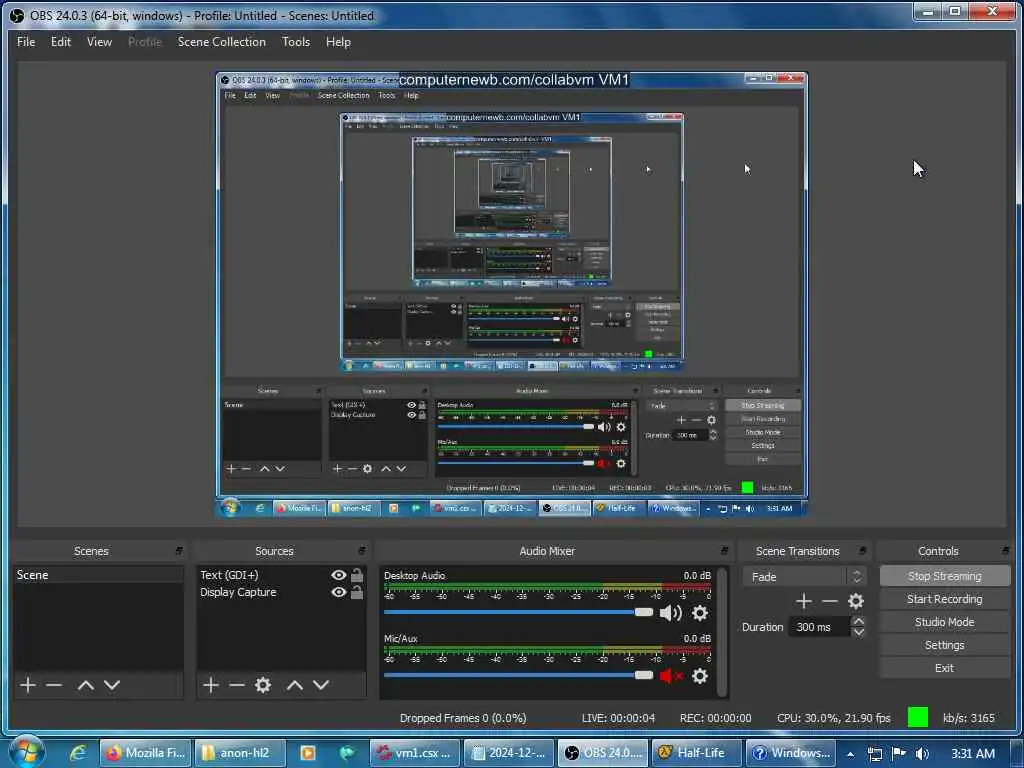The height and width of the screenshot is (768, 1024).
Task: Toggle lock on Text (GDI+) source
Action: pyautogui.click(x=357, y=575)
